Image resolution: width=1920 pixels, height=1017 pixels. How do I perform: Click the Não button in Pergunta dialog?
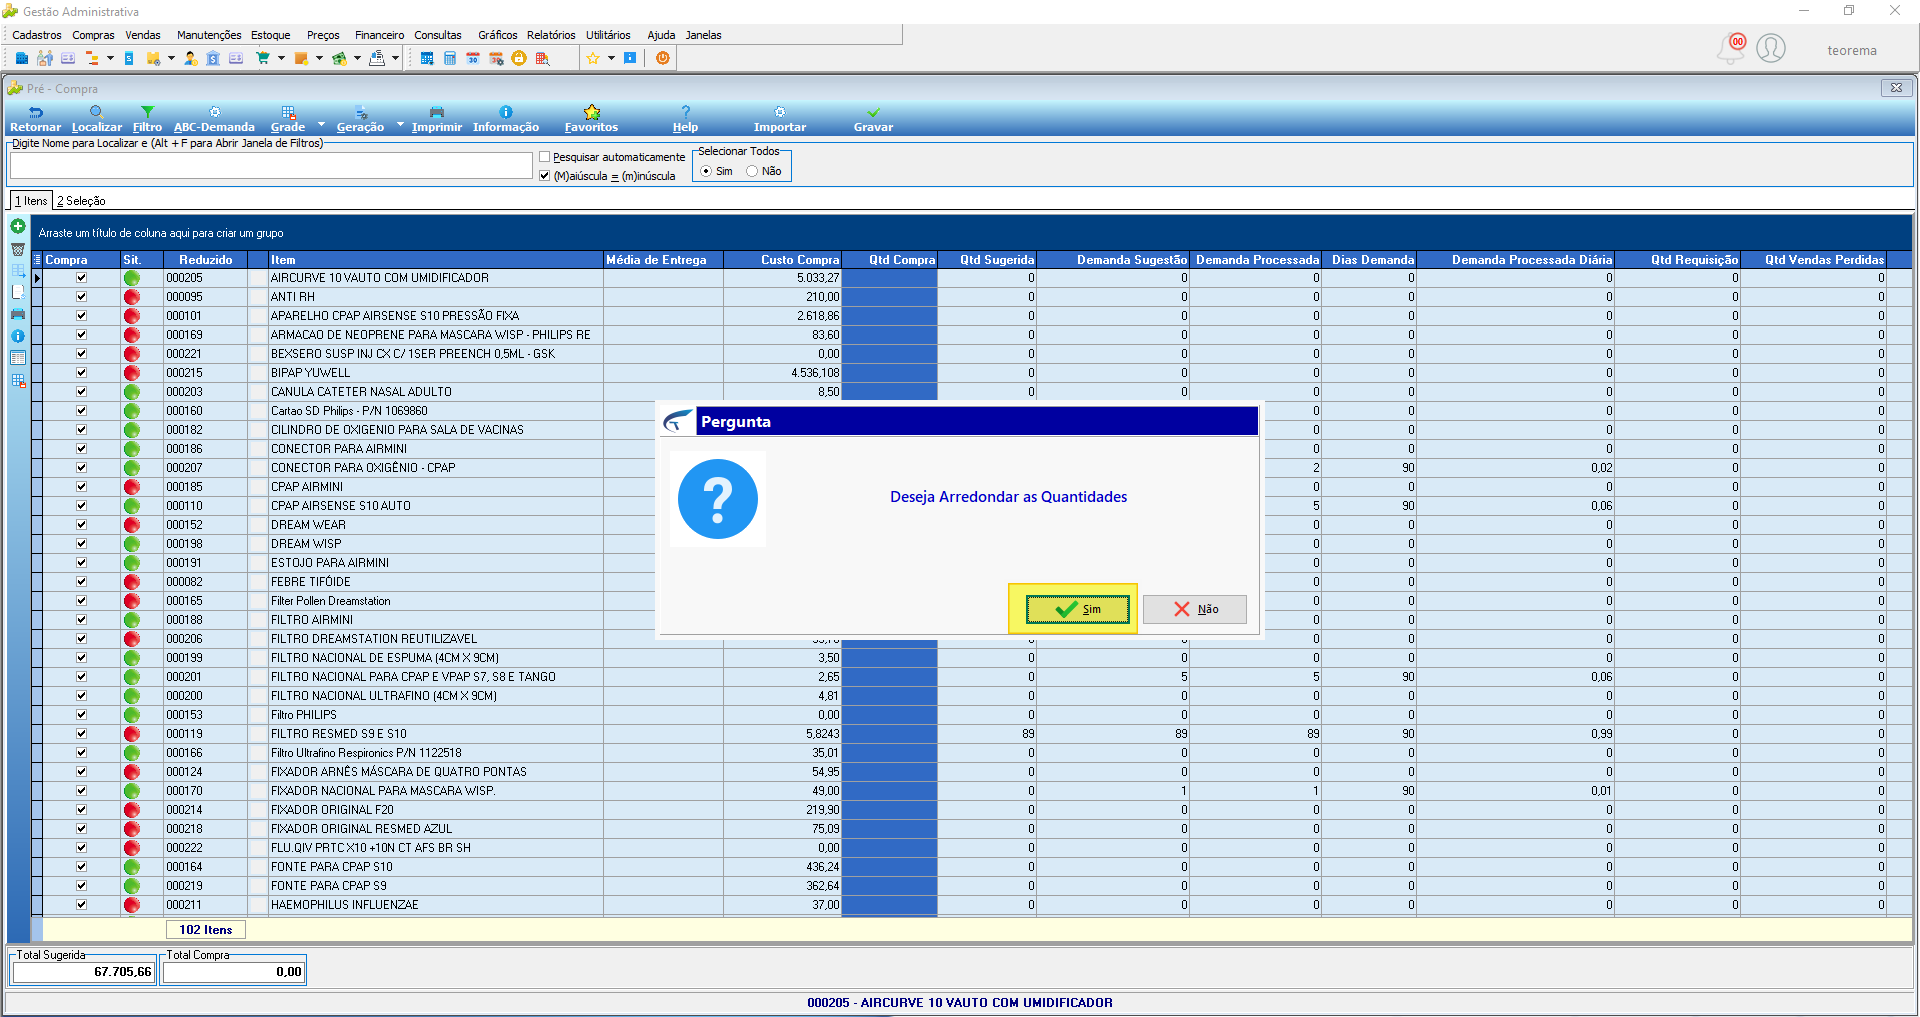1195,609
